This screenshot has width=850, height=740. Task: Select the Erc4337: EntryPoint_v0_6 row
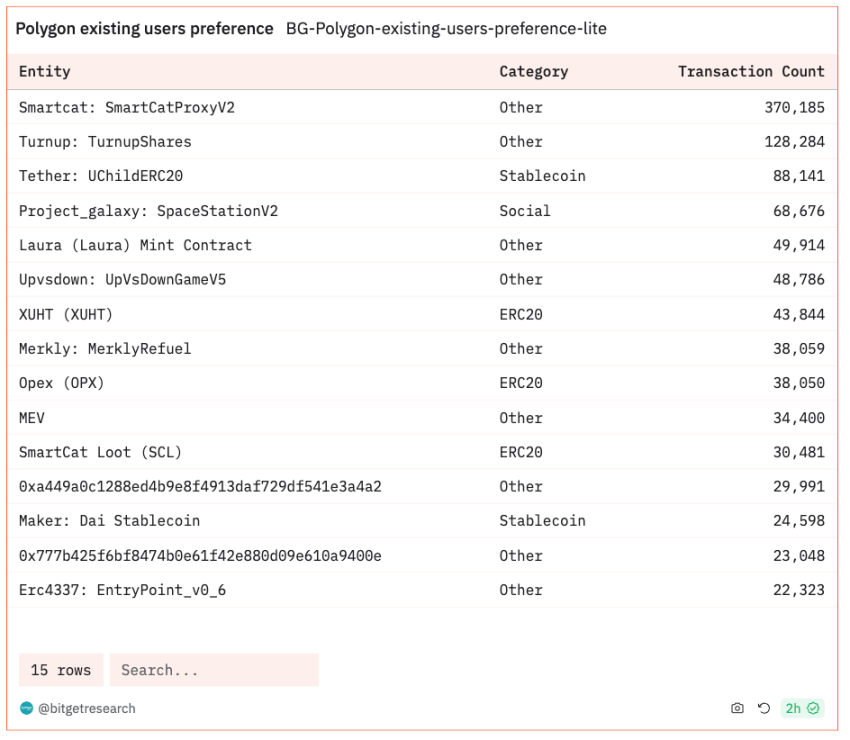tap(422, 590)
